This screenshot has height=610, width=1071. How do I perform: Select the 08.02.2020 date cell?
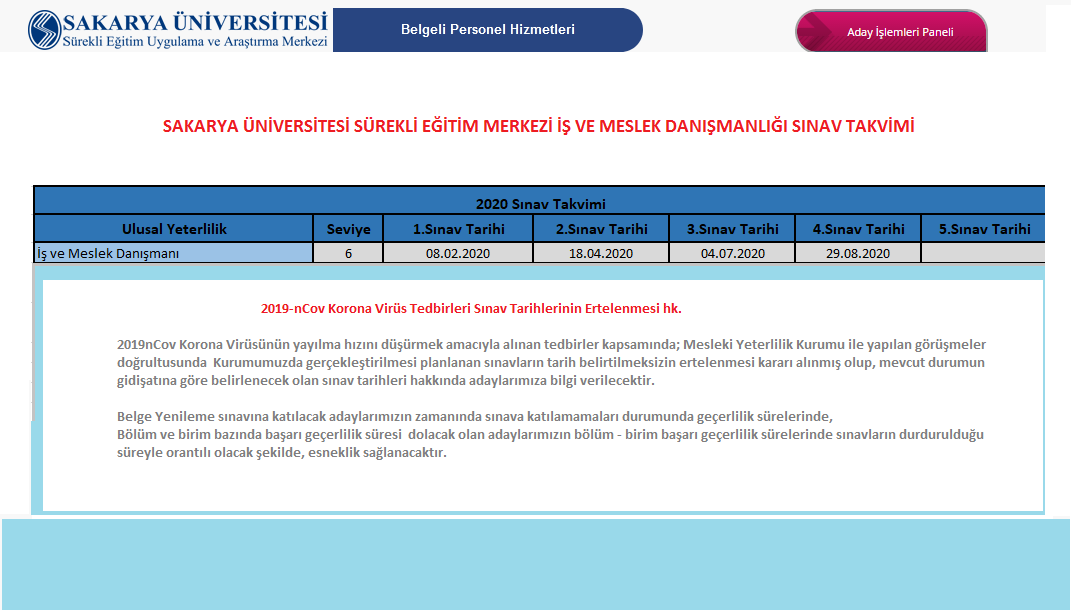458,253
